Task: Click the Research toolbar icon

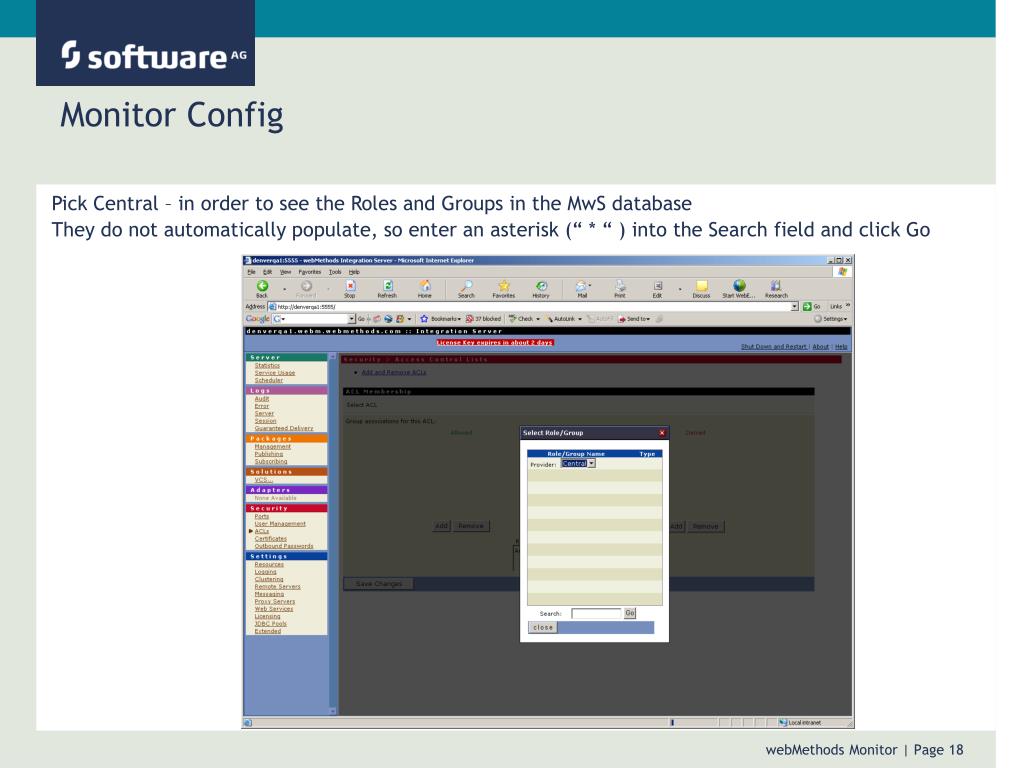Action: click(x=776, y=286)
